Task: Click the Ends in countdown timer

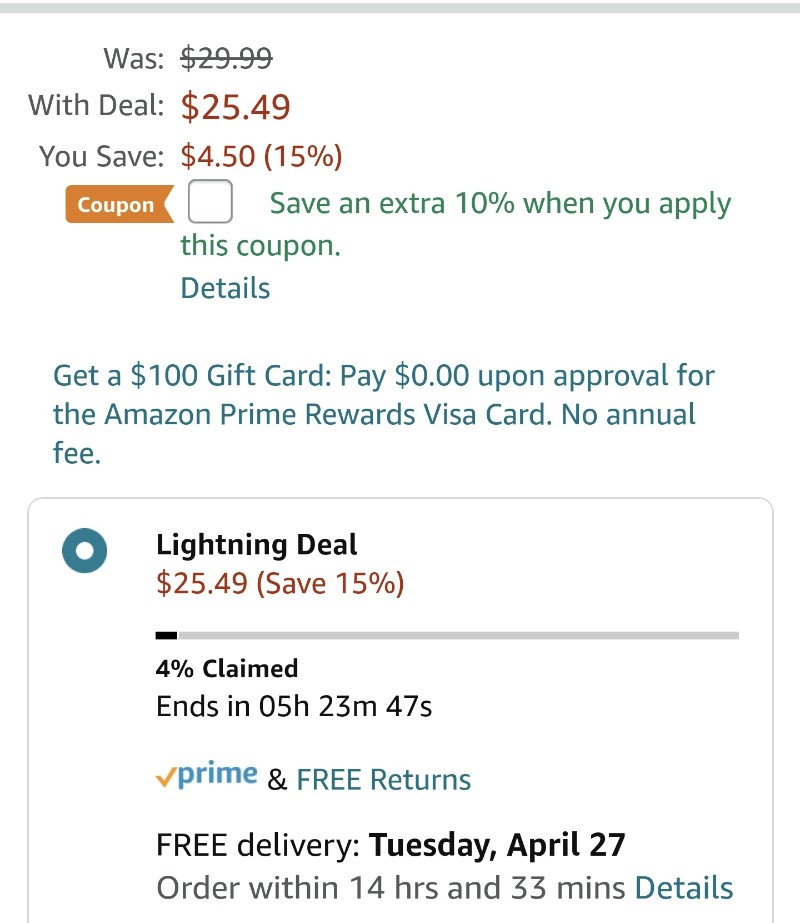Action: tap(294, 706)
